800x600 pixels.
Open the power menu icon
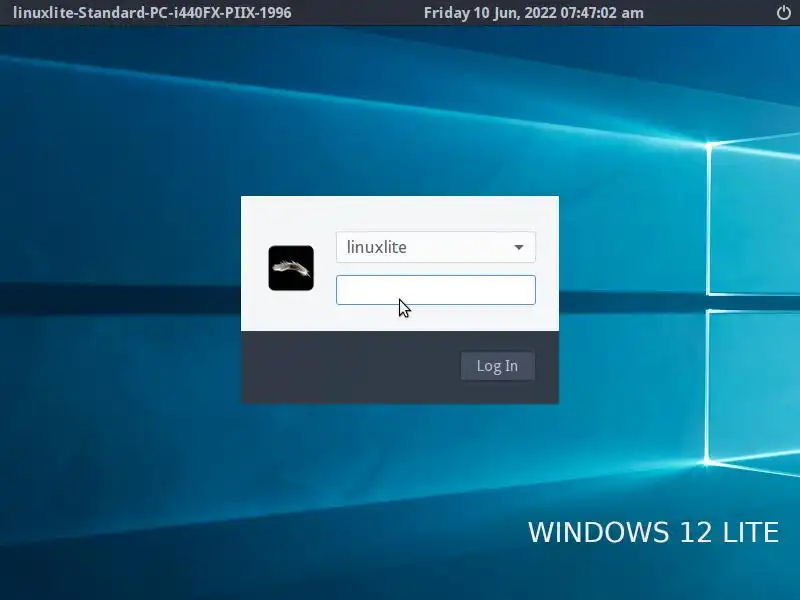784,13
